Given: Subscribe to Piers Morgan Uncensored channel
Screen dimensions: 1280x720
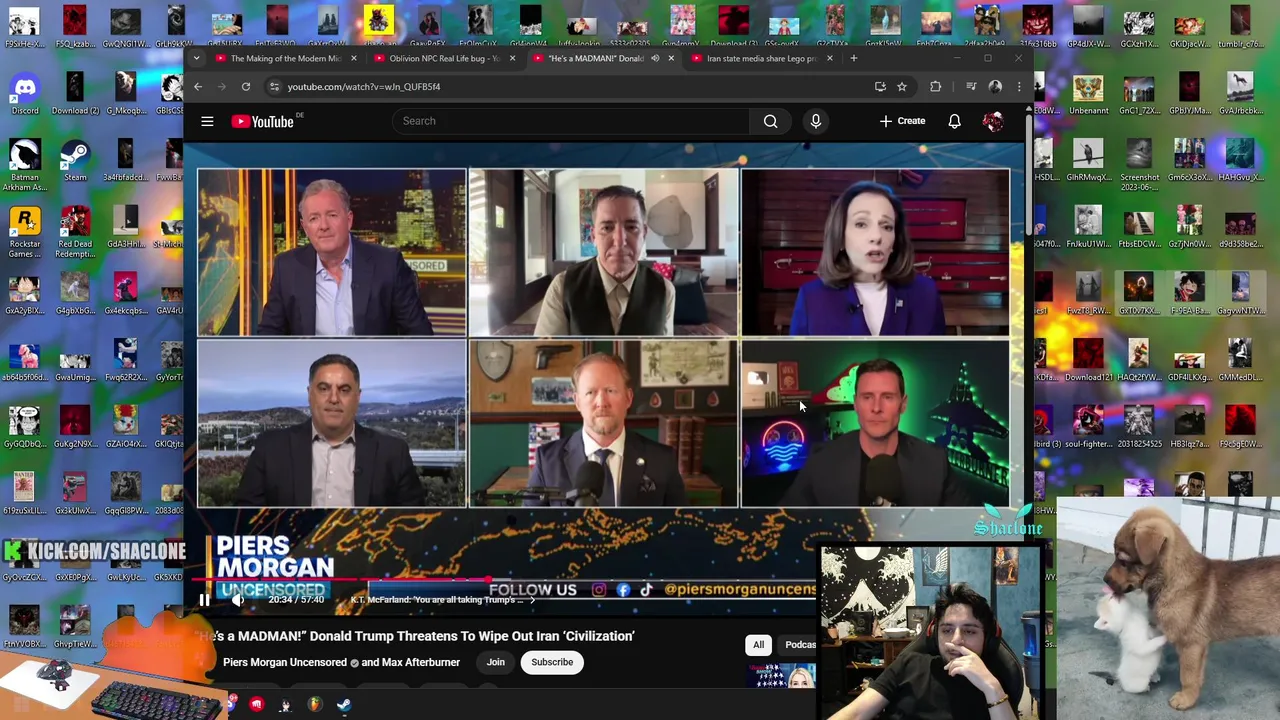Looking at the screenshot, I should 552,662.
